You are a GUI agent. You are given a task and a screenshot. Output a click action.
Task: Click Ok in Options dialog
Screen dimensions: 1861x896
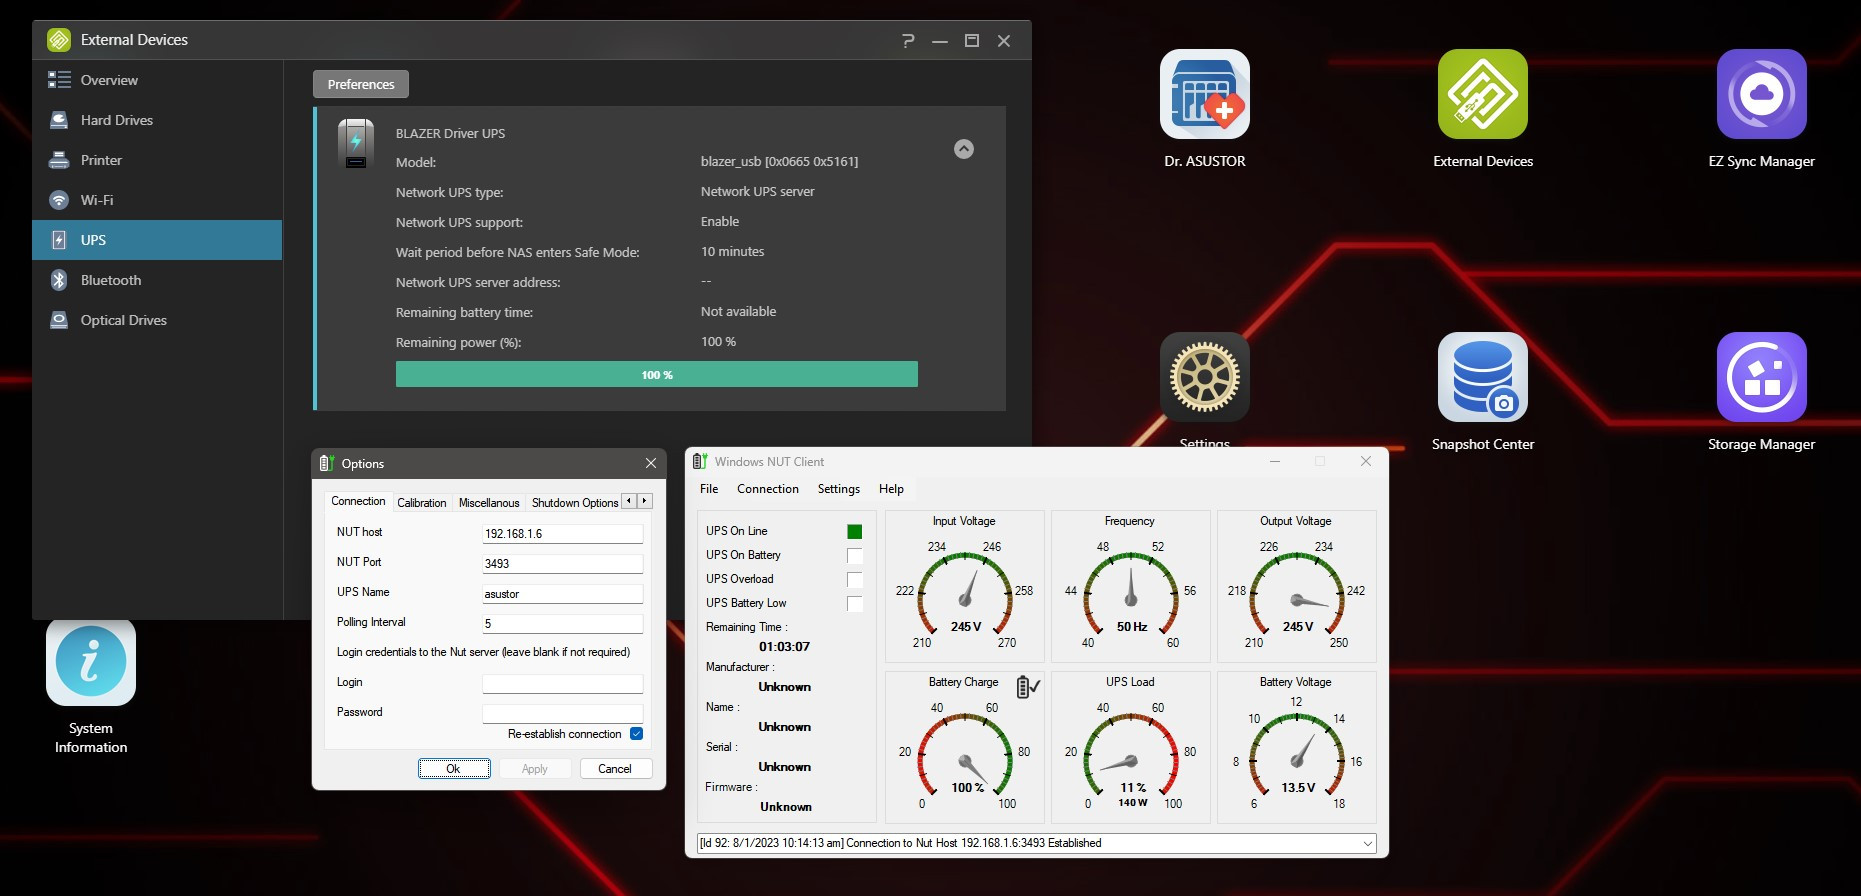[x=454, y=769]
